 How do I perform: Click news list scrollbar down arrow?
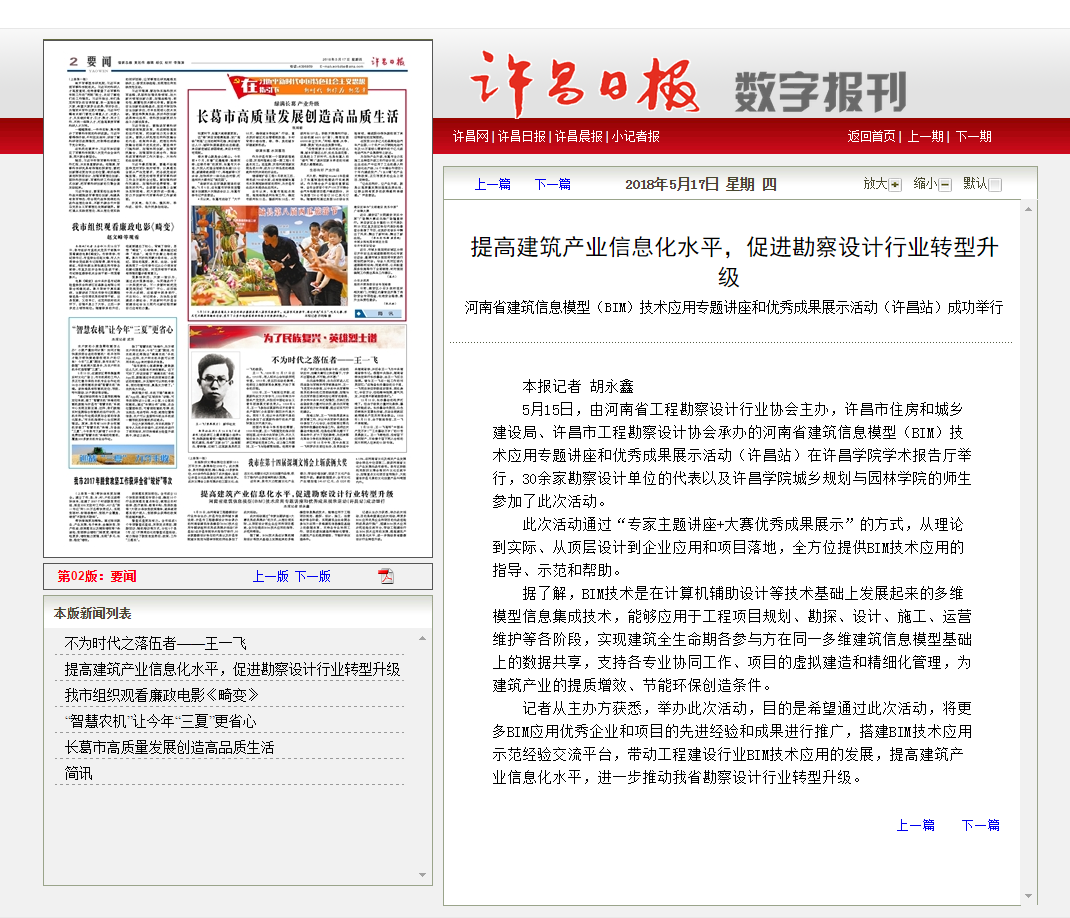422,876
